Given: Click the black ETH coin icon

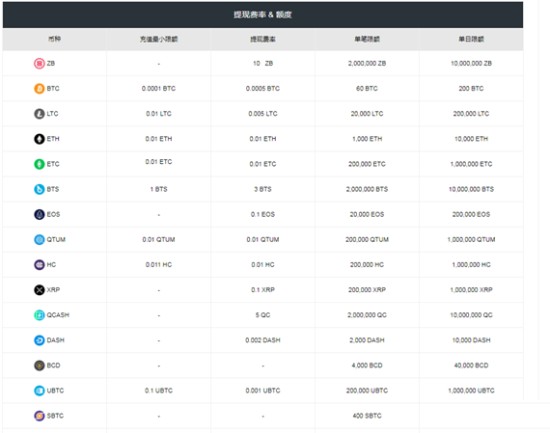Looking at the screenshot, I should [x=39, y=139].
